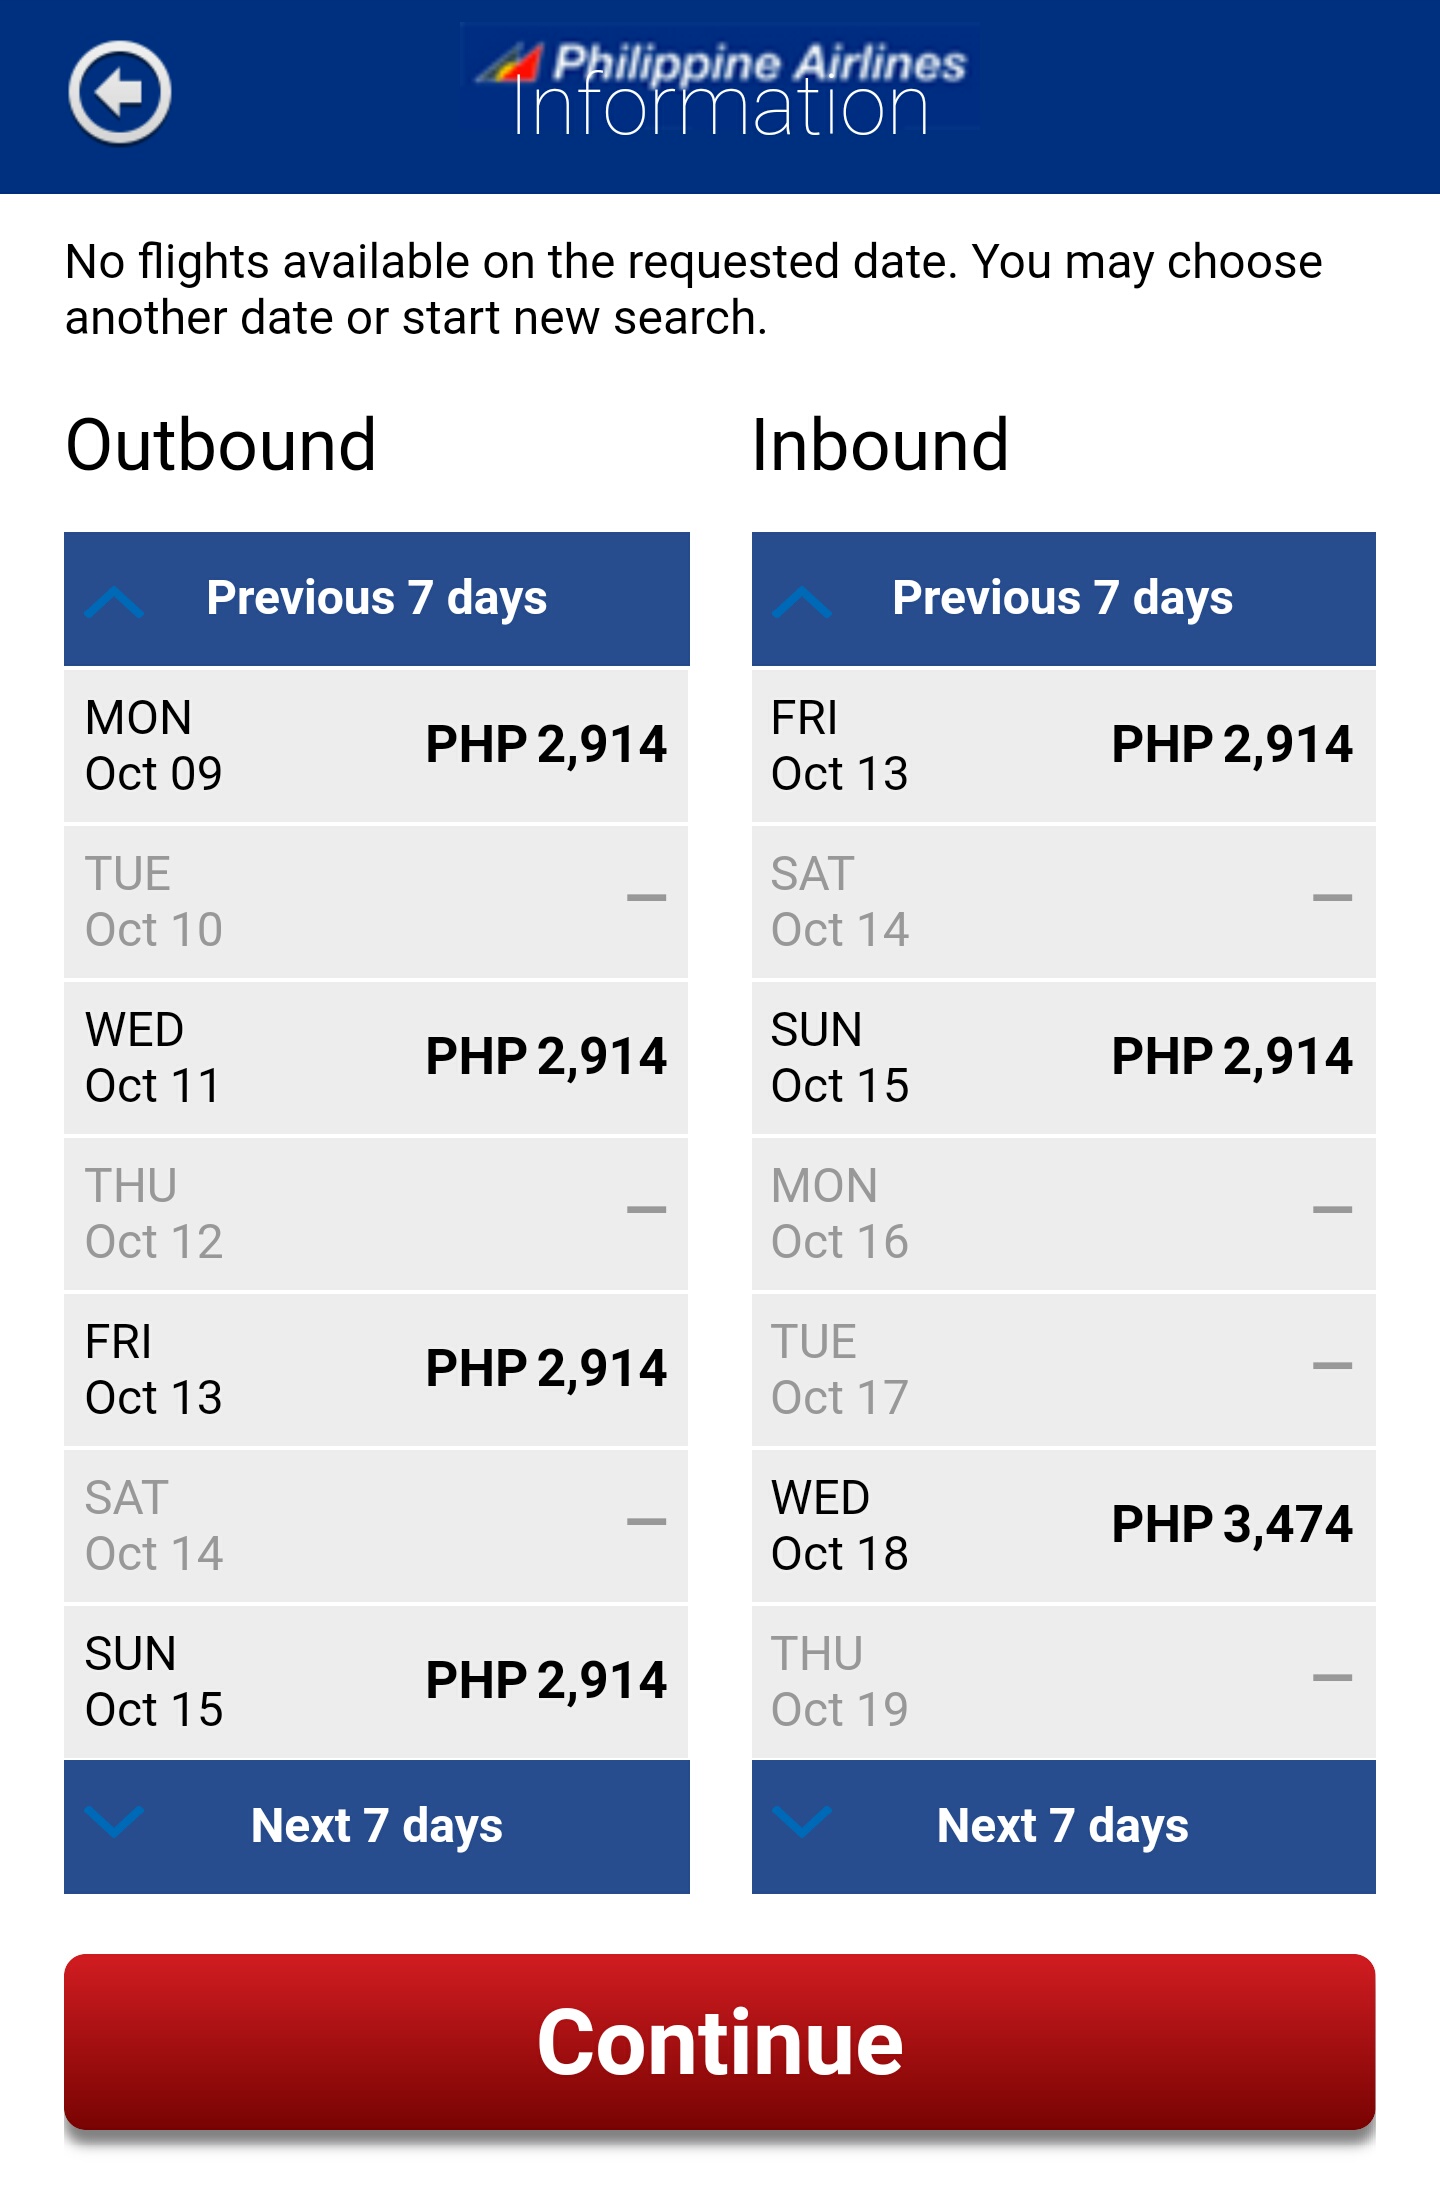The width and height of the screenshot is (1440, 2204).
Task: Choose Outbound FRI Oct 13 fare
Action: click(376, 1369)
